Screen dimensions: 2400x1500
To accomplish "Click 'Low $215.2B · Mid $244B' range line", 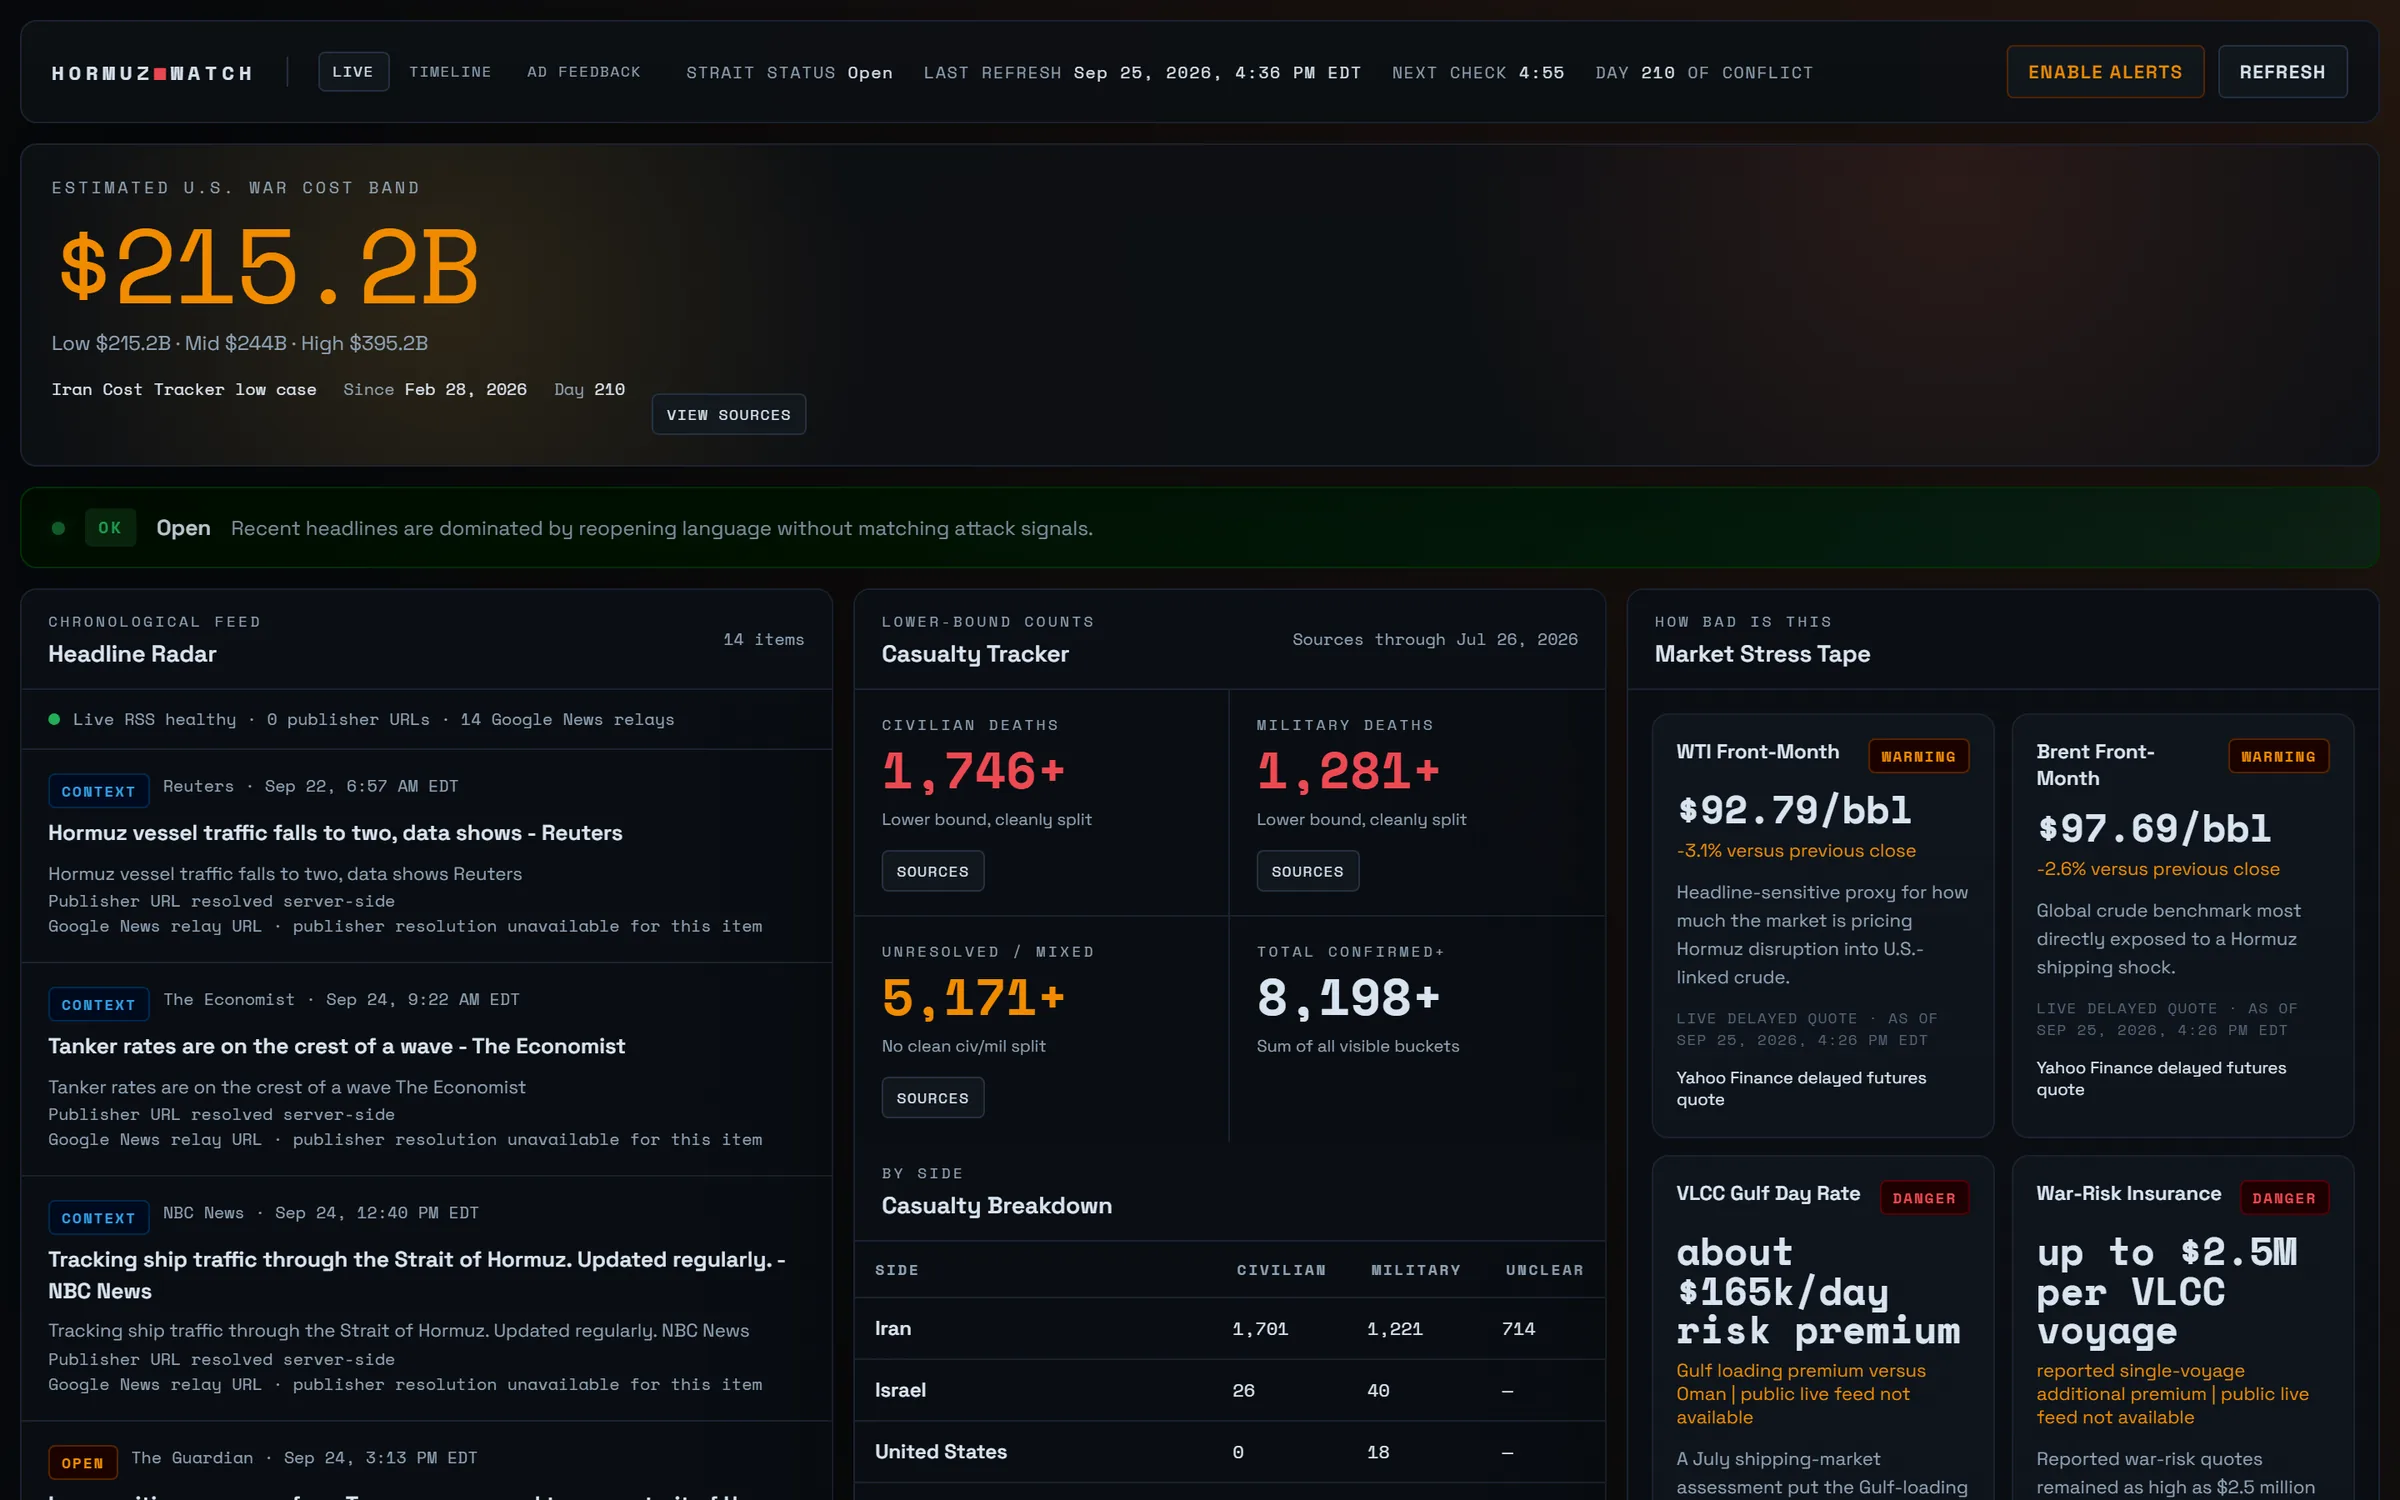I will click(240, 343).
